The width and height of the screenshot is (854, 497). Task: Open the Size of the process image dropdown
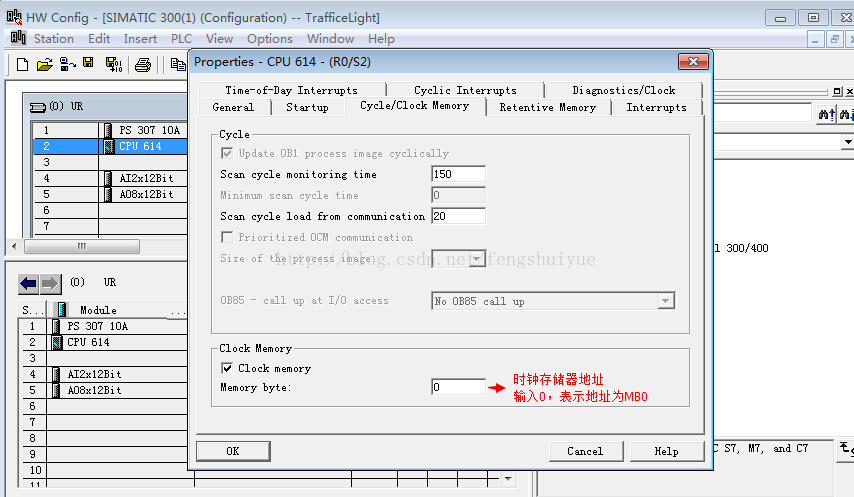(477, 259)
